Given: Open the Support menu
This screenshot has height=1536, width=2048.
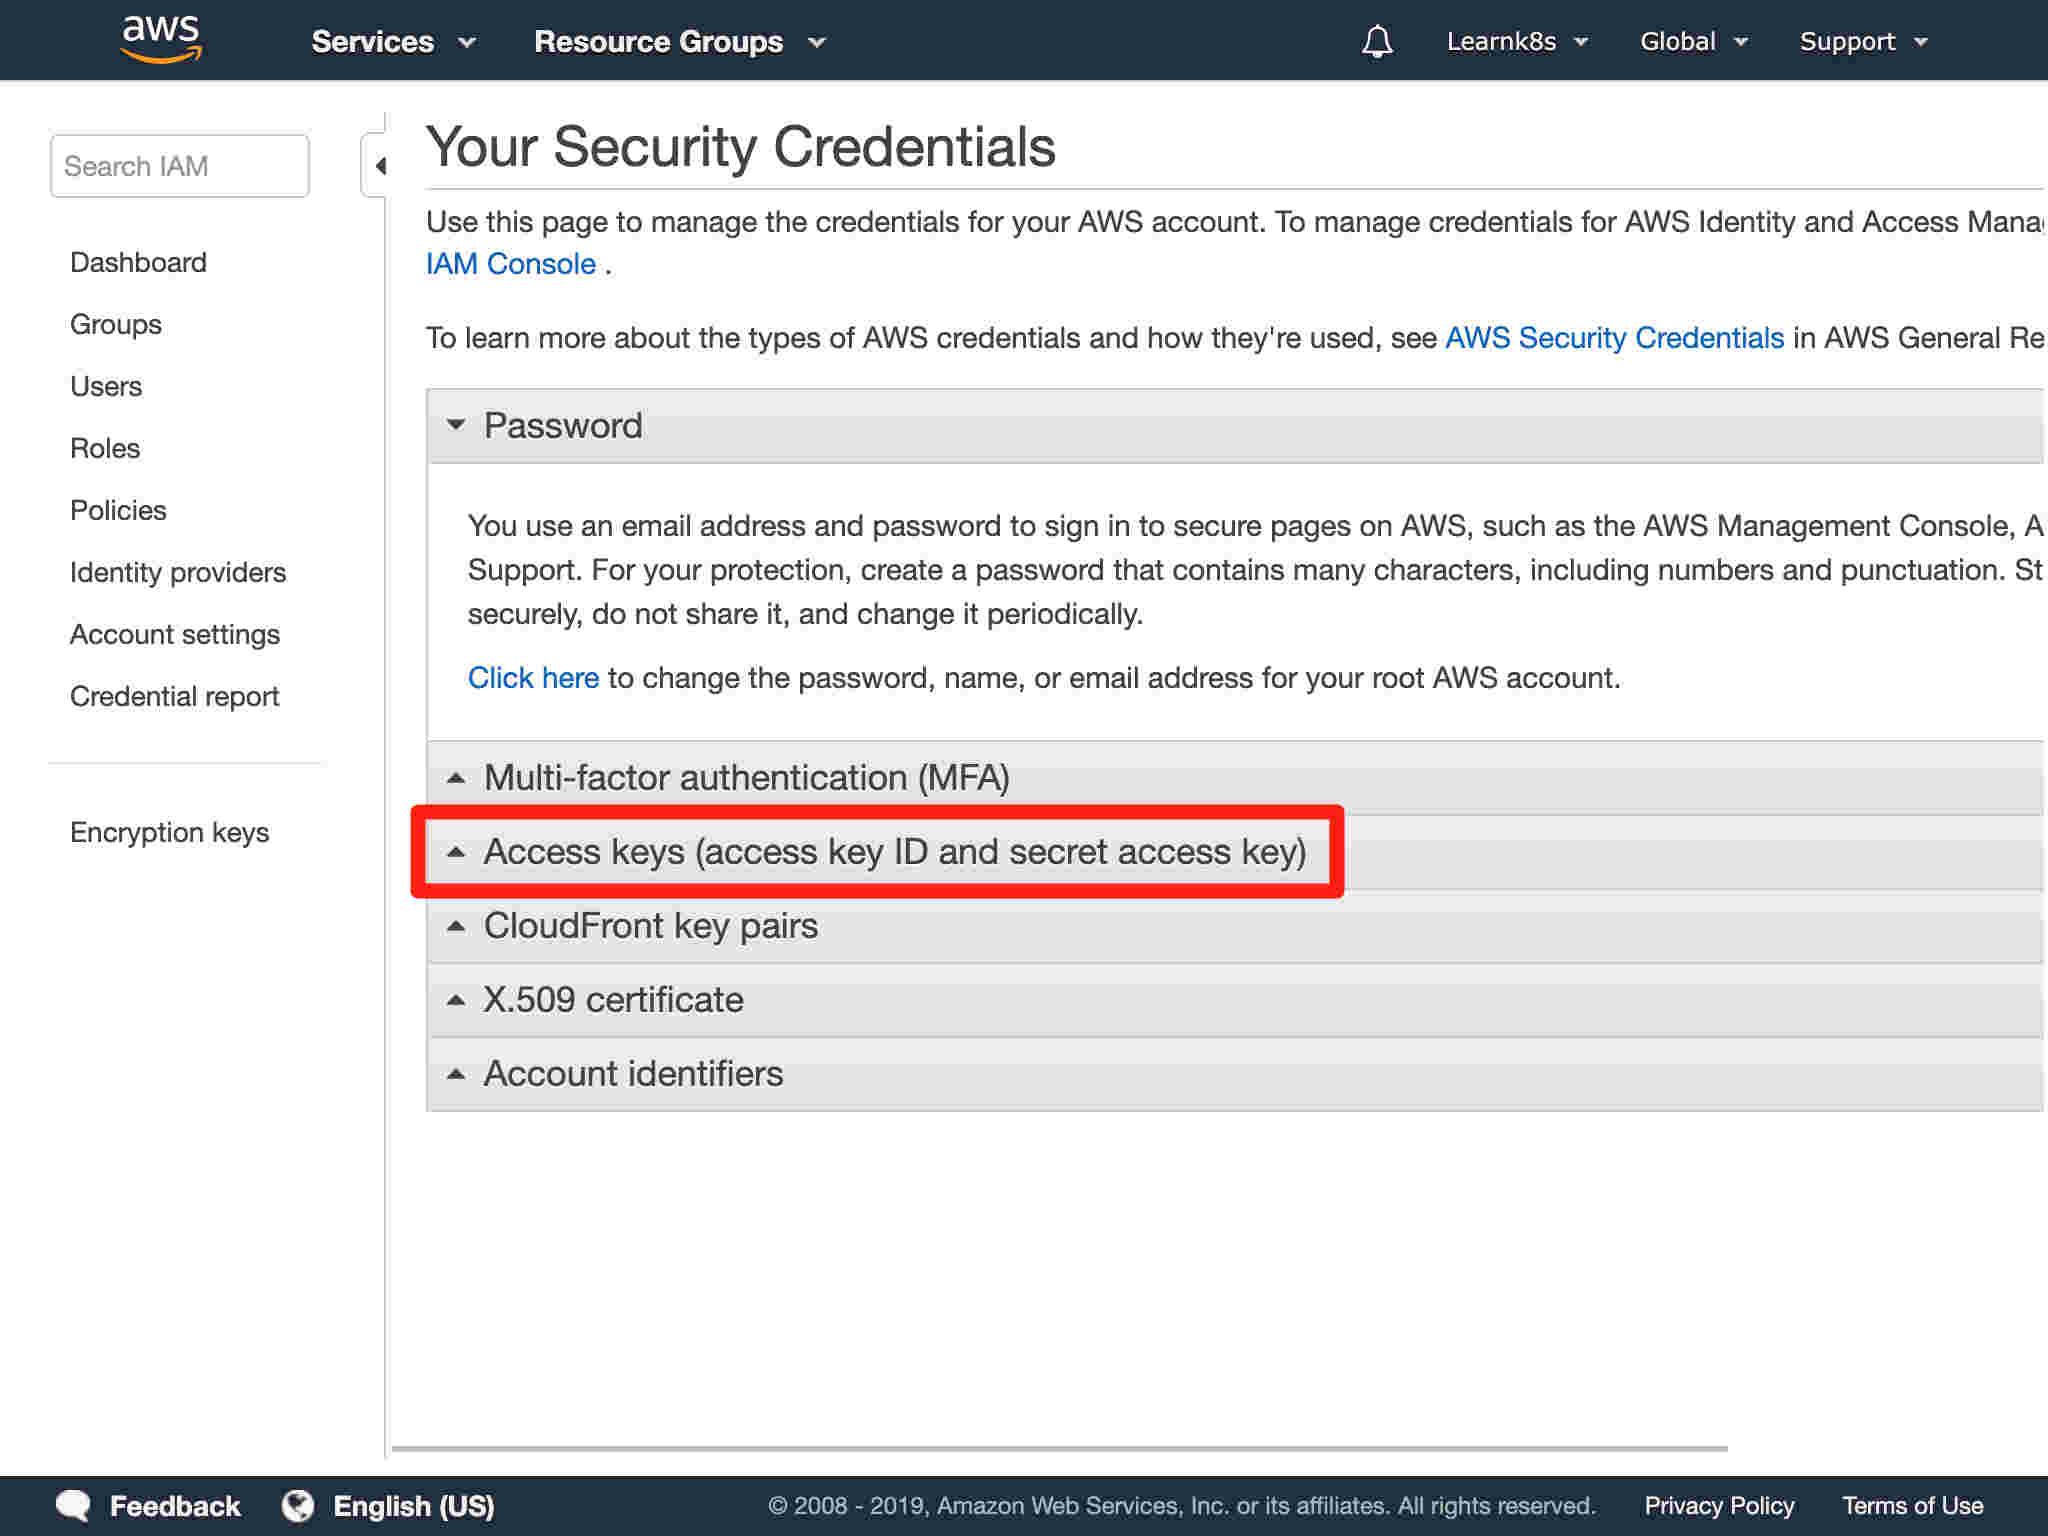Looking at the screenshot, I should [x=1864, y=41].
